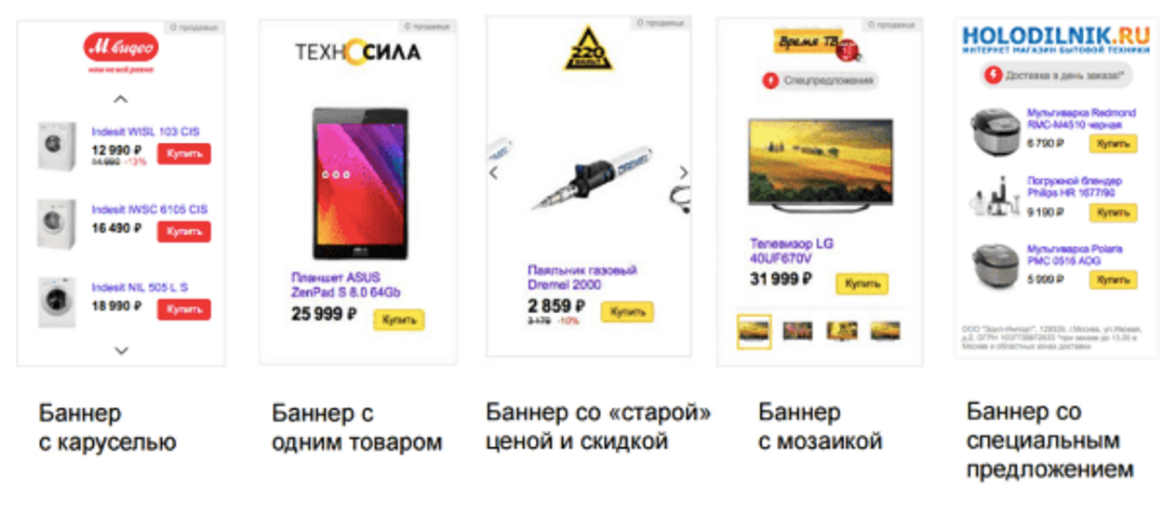This screenshot has width=1176, height=506.
Task: Click the 220 Вольт triangle logo
Action: (588, 49)
